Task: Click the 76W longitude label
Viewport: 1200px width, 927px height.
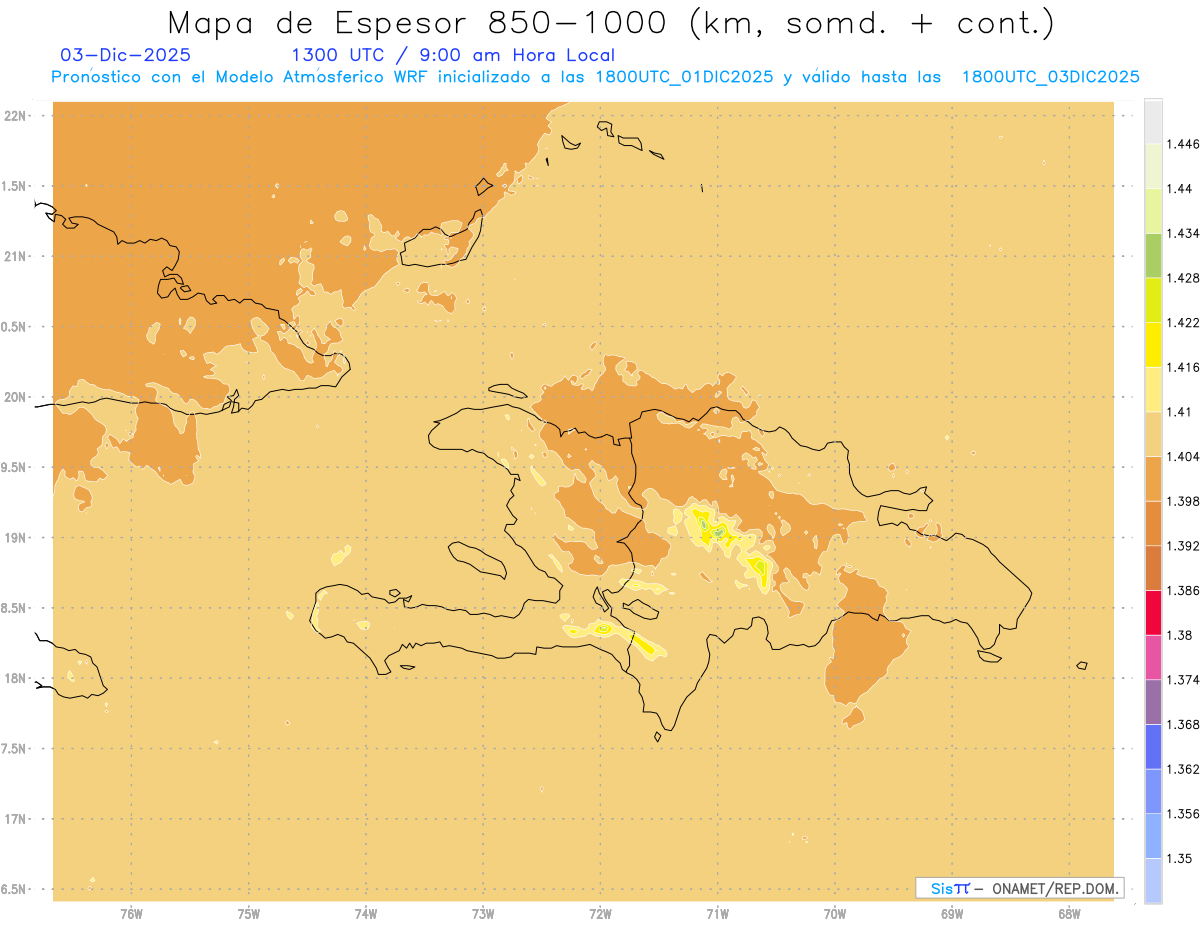Action: pos(131,914)
